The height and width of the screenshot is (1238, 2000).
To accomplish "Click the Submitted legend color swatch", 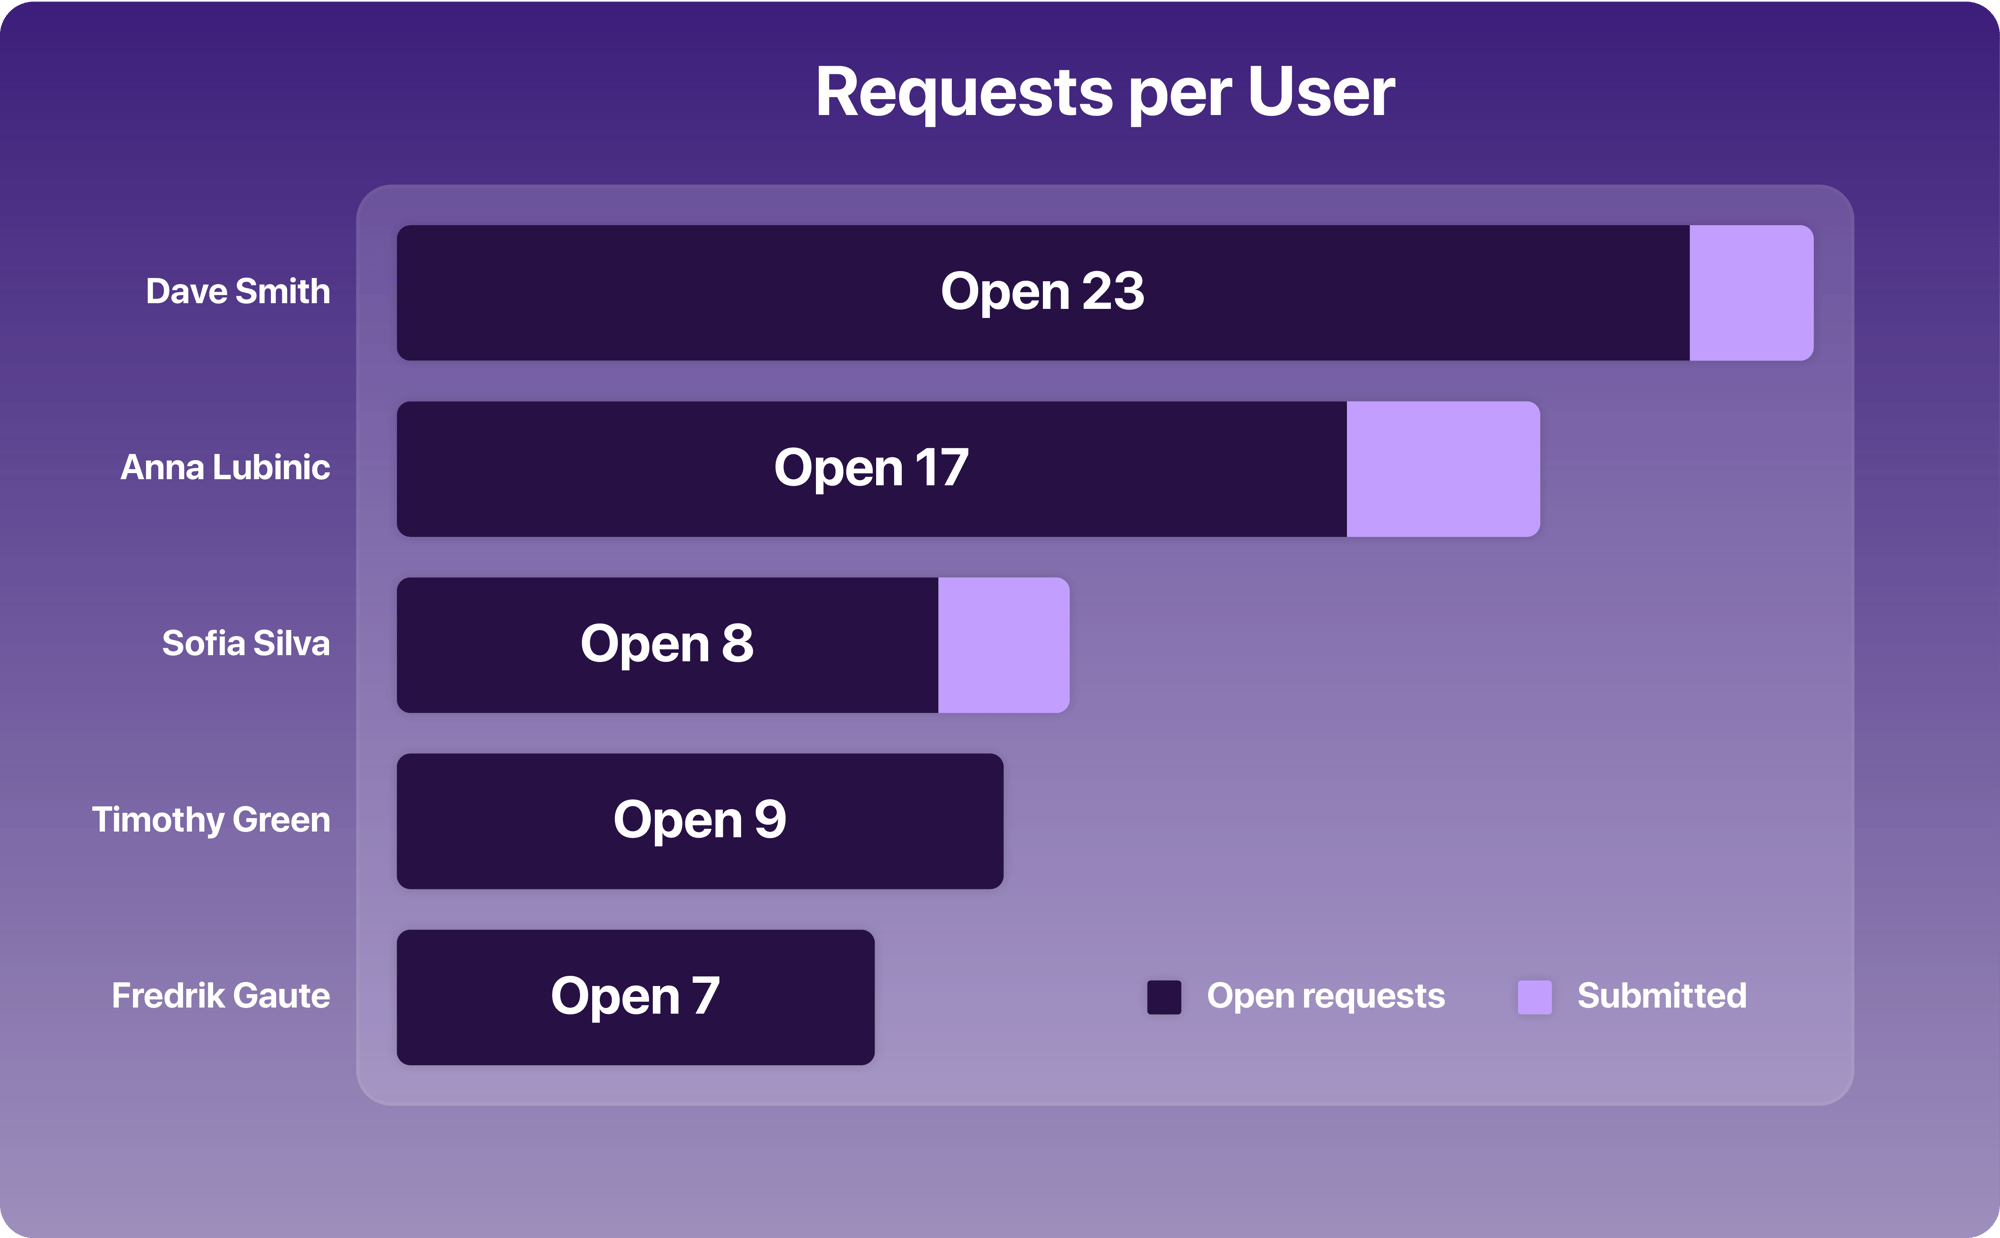I will coord(1534,997).
